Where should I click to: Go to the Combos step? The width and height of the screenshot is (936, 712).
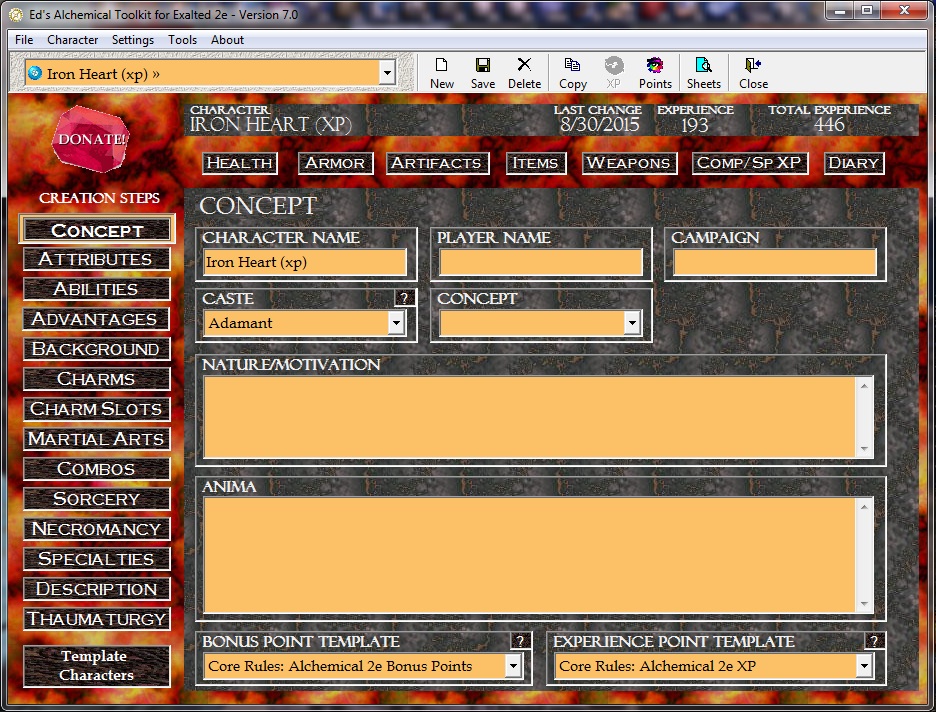(97, 468)
